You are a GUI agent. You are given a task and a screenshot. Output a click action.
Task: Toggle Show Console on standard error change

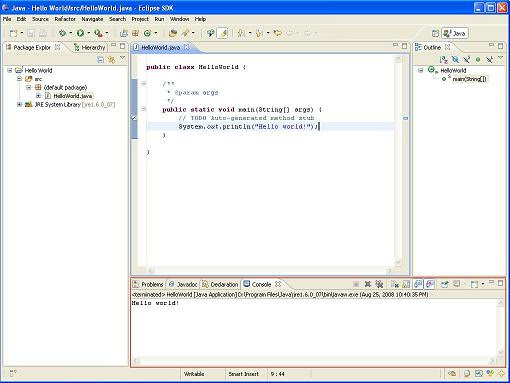pyautogui.click(x=430, y=284)
